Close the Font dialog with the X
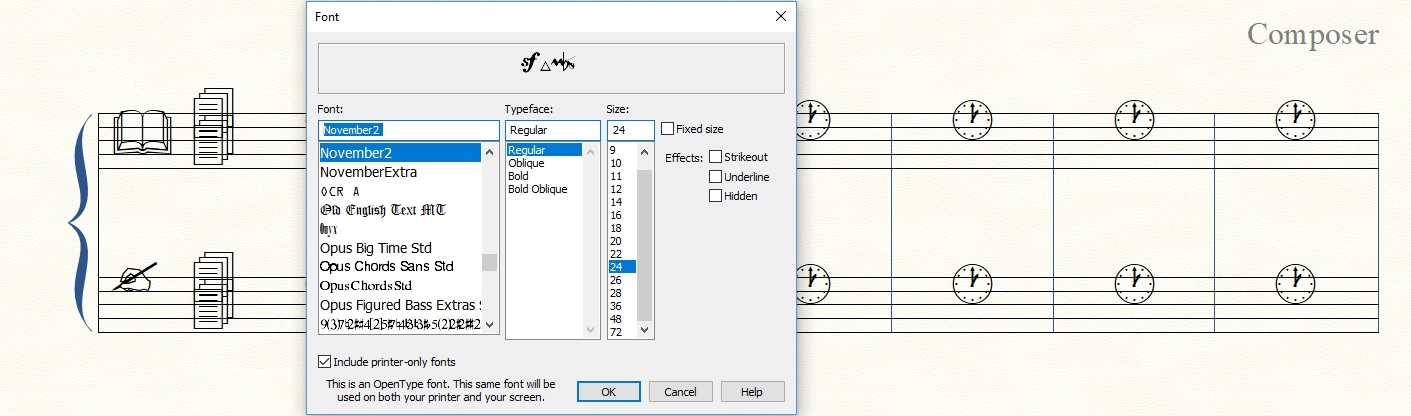This screenshot has height=416, width=1411. point(781,17)
